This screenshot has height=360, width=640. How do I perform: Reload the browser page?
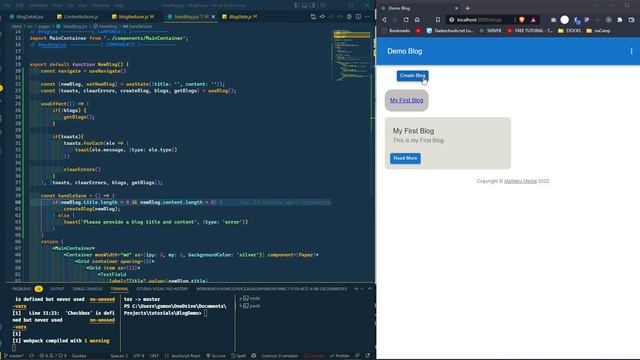(406, 20)
